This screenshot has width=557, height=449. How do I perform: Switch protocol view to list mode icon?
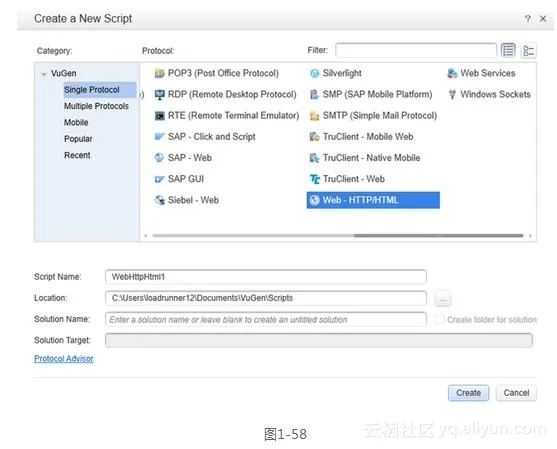[x=508, y=50]
